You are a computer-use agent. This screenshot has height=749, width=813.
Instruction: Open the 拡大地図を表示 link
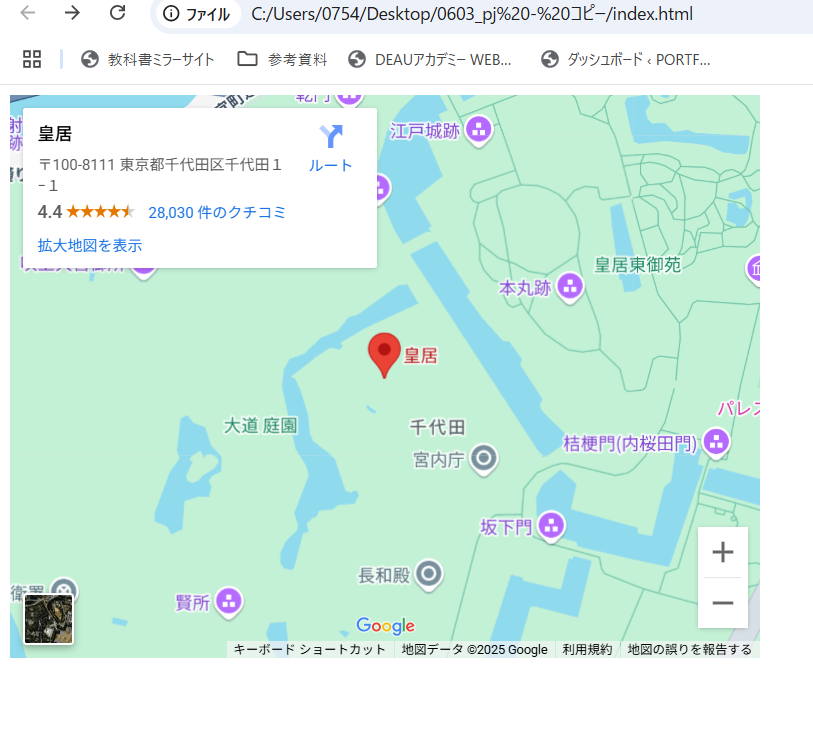[90, 245]
